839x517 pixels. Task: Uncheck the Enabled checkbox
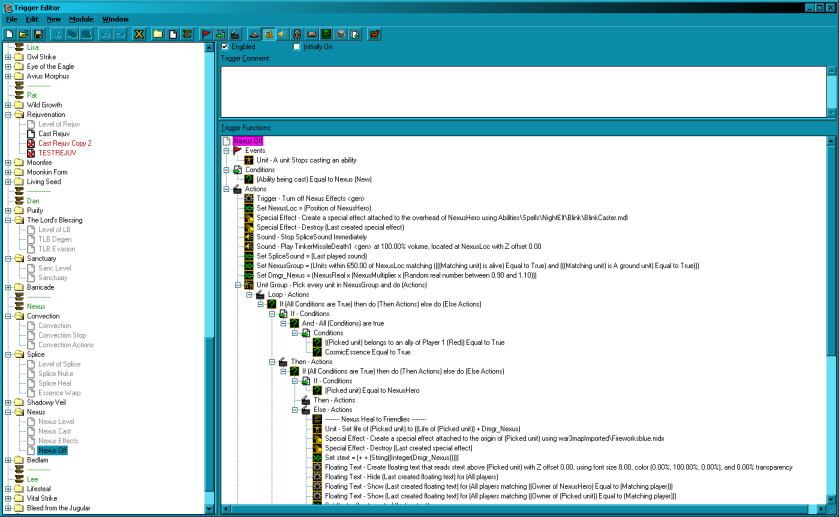tap(225, 47)
